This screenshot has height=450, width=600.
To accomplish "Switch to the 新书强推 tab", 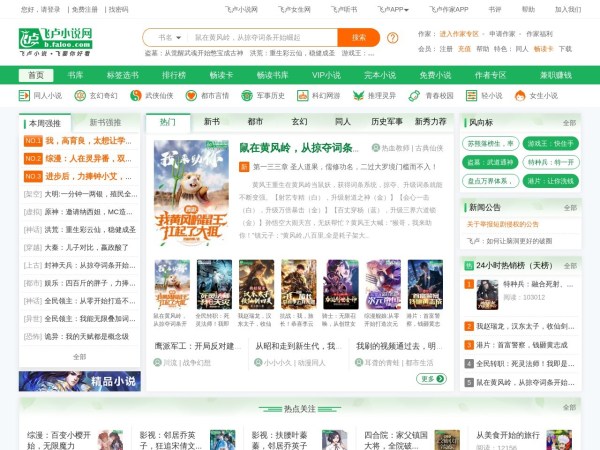I will point(106,122).
